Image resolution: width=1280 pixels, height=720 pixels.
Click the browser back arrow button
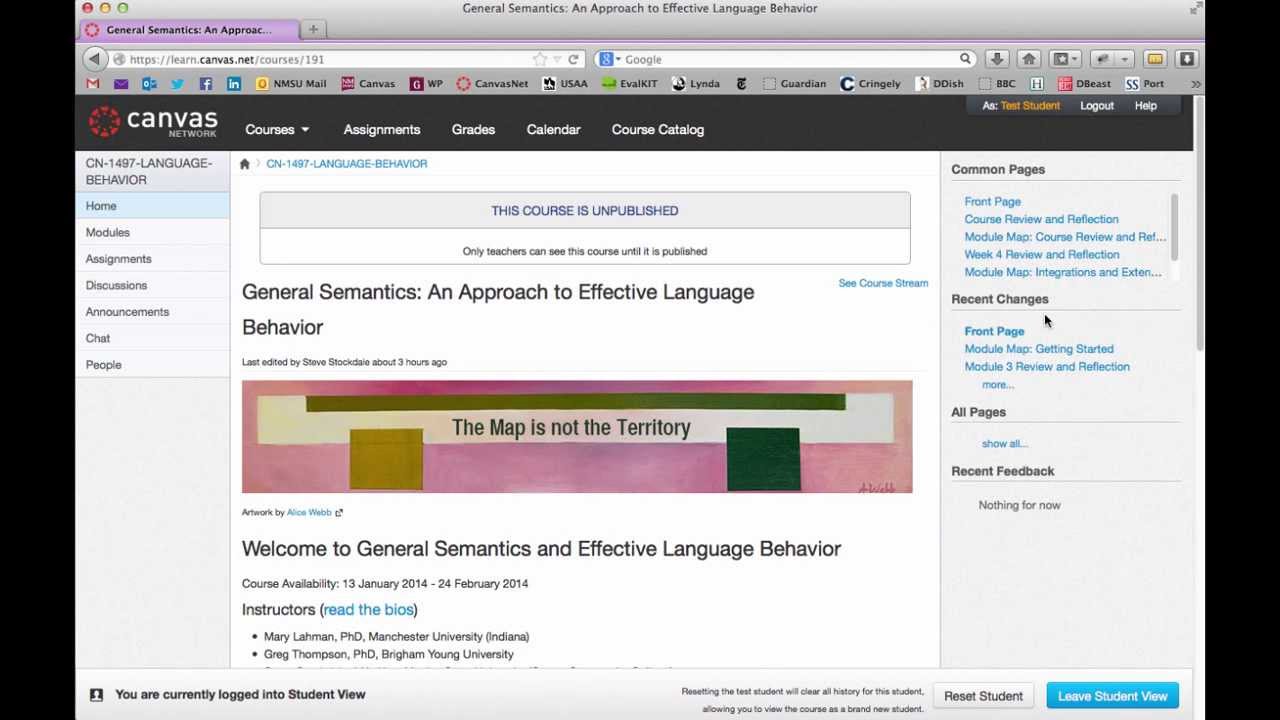pyautogui.click(x=94, y=59)
